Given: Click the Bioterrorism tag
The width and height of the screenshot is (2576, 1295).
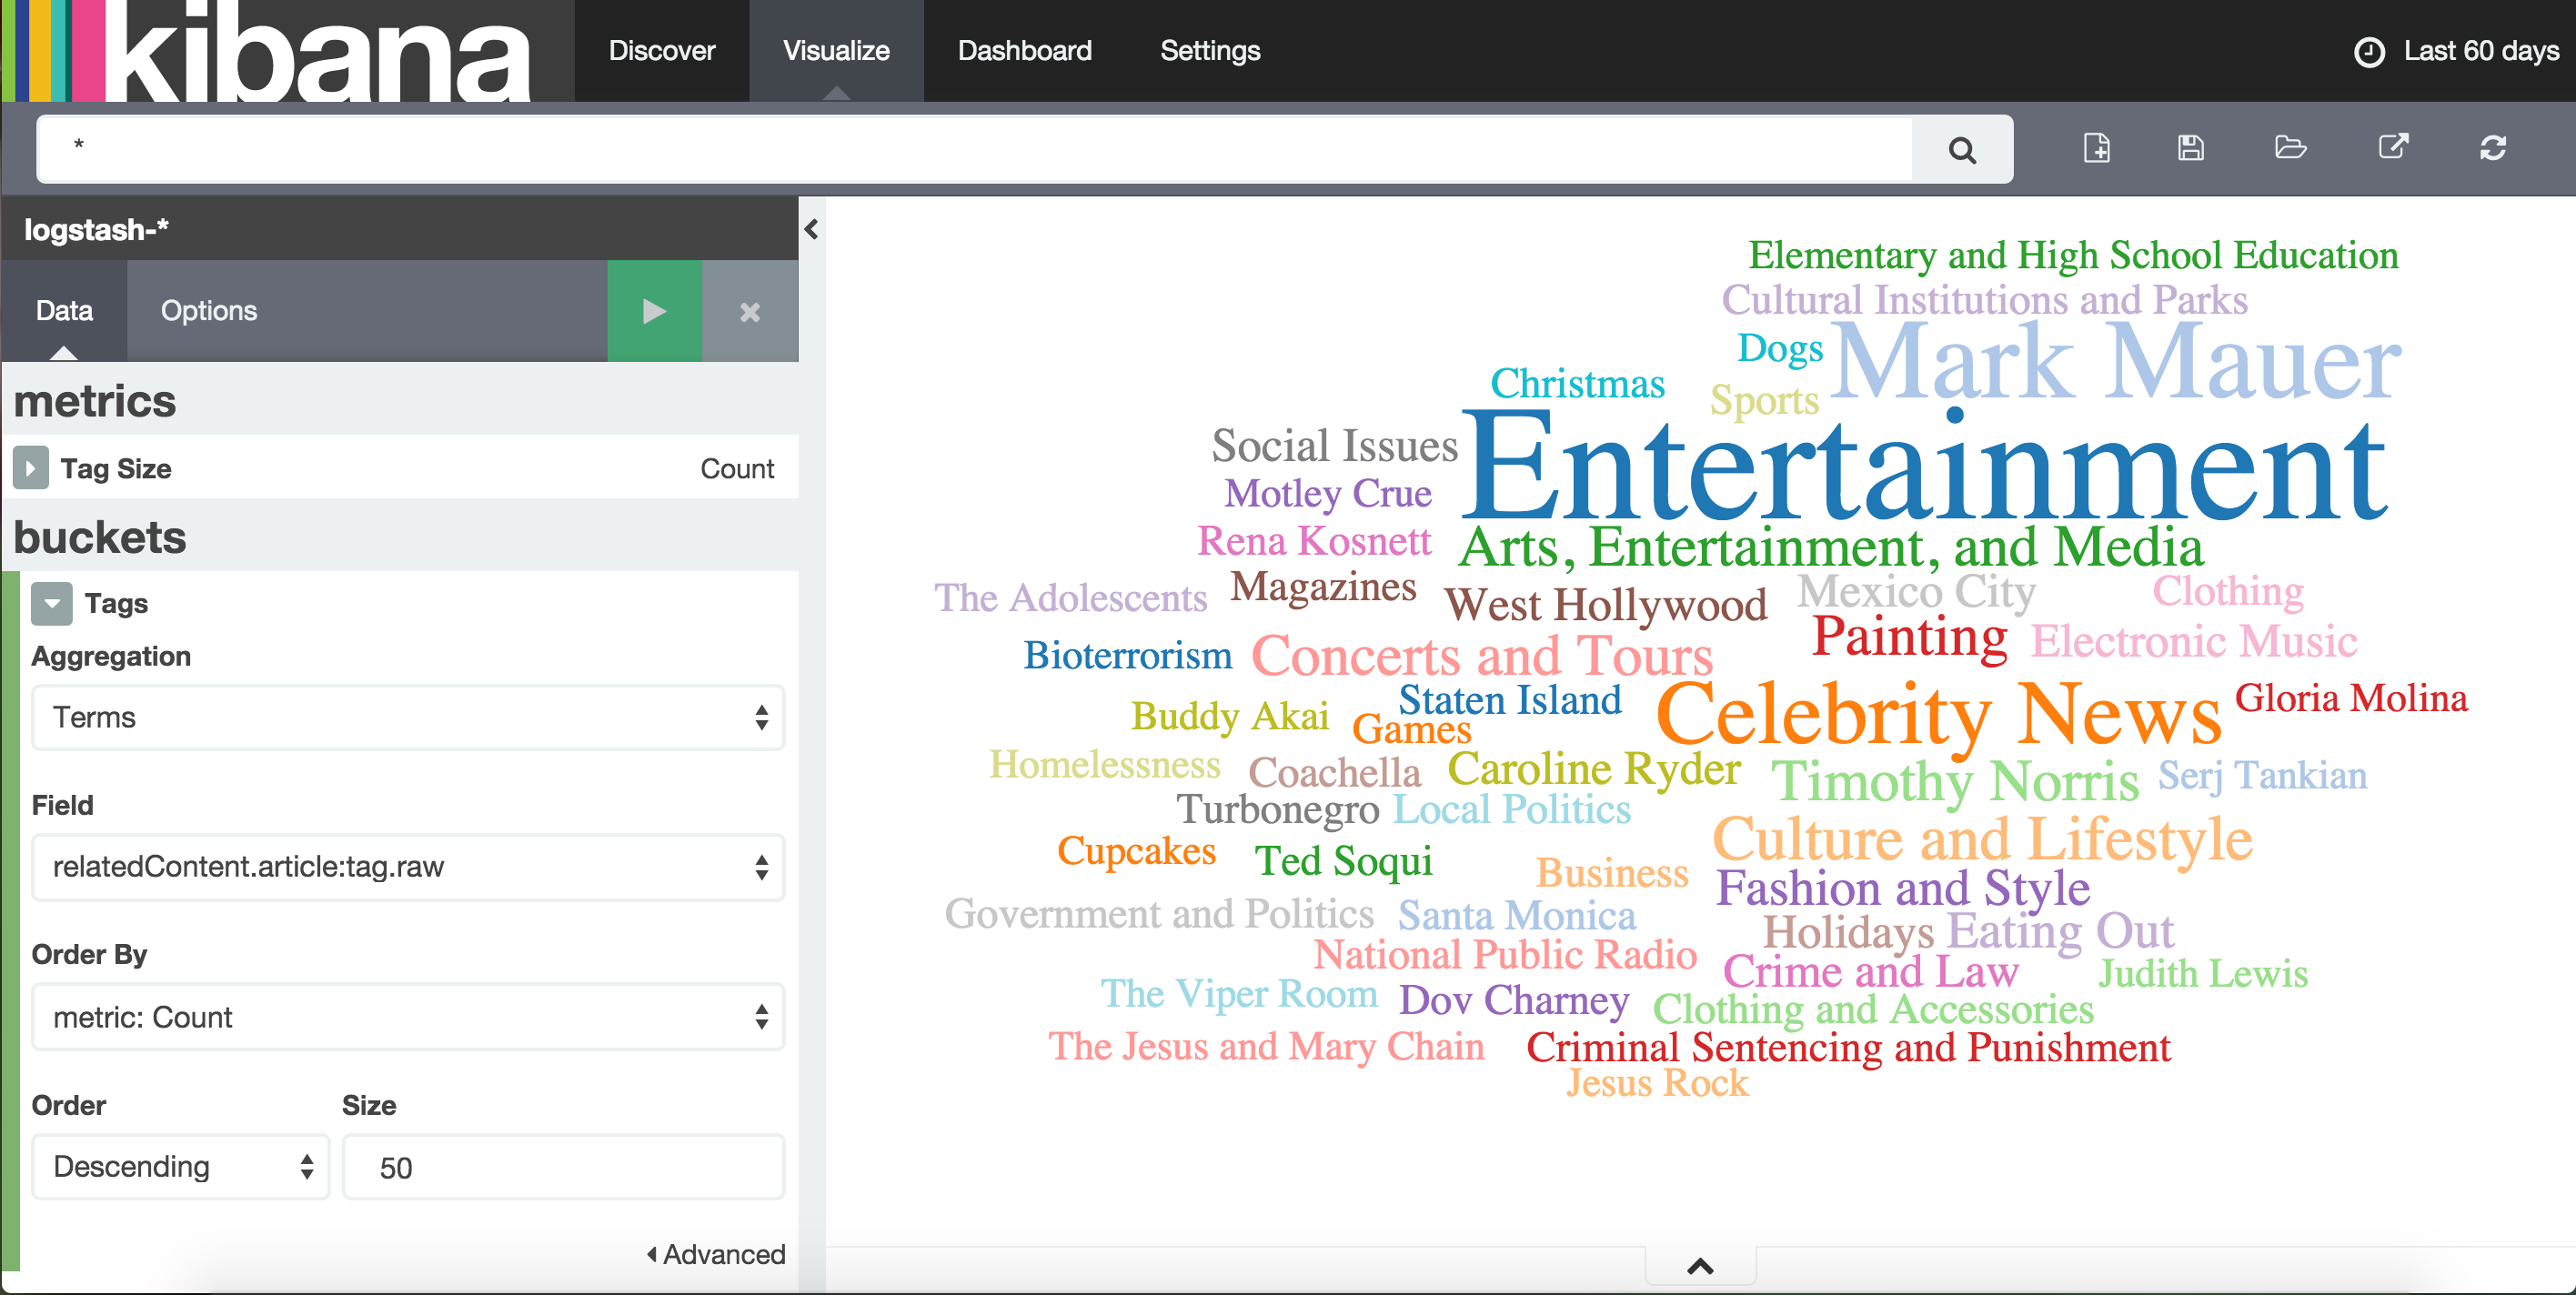Looking at the screenshot, I should click(1128, 656).
